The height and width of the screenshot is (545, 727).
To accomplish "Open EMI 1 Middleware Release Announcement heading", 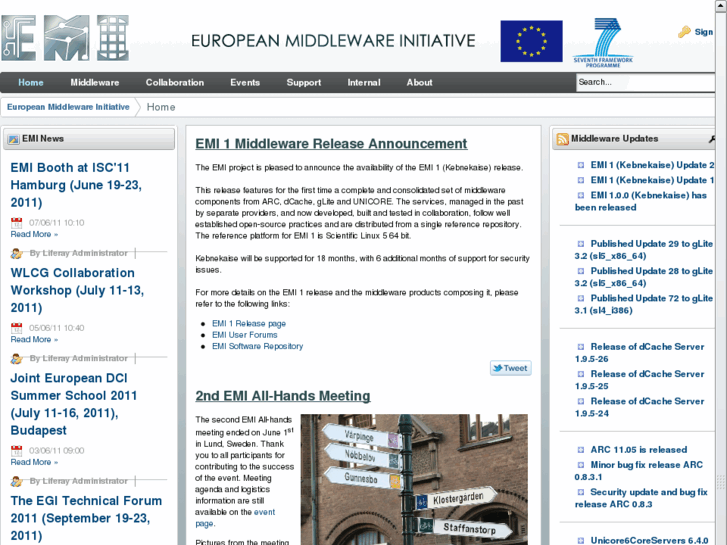I will 331,144.
